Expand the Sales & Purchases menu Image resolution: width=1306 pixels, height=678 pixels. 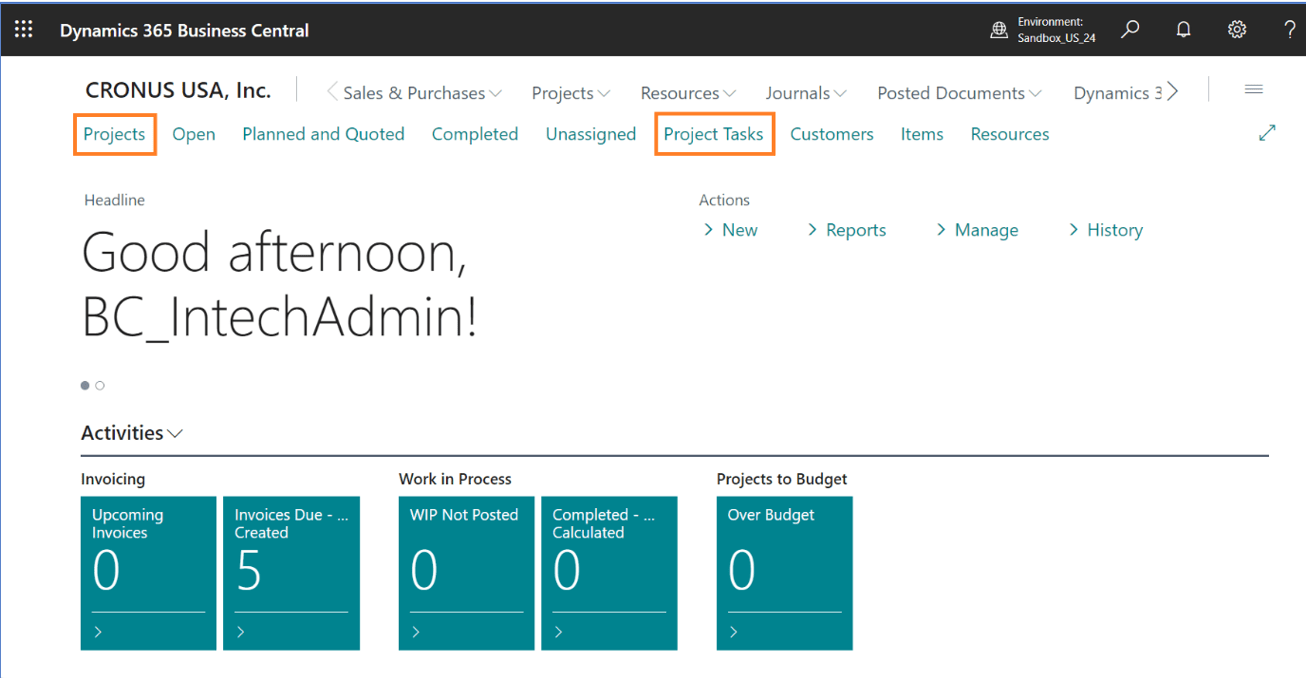(422, 93)
